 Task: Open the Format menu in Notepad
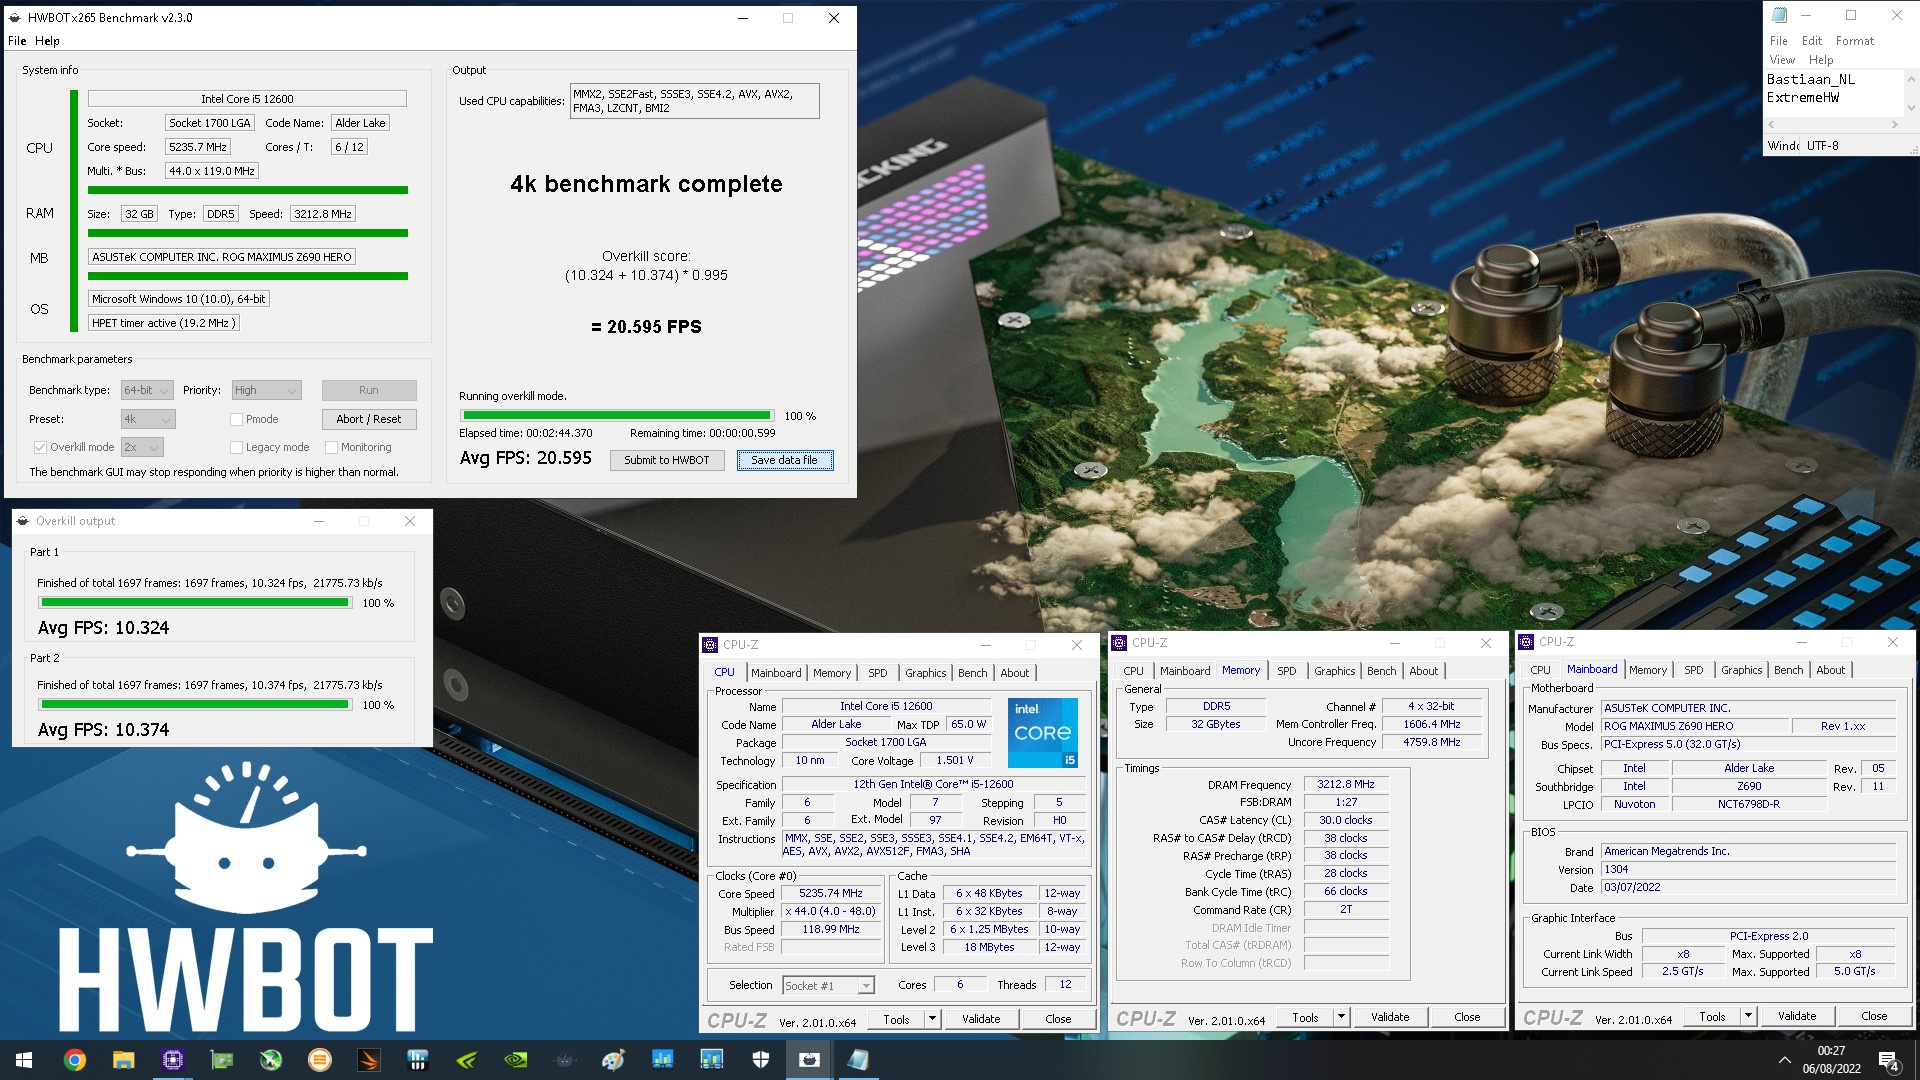[1854, 41]
